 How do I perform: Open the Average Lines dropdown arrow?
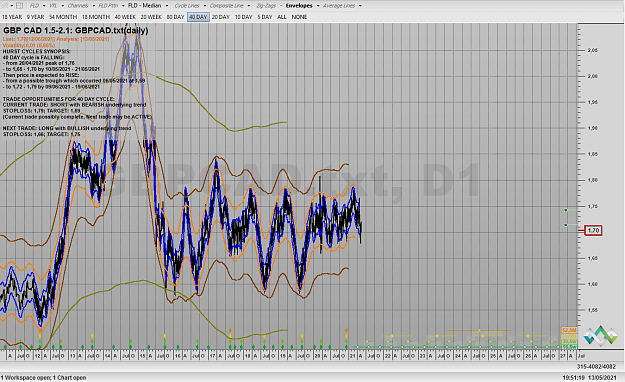360,6
